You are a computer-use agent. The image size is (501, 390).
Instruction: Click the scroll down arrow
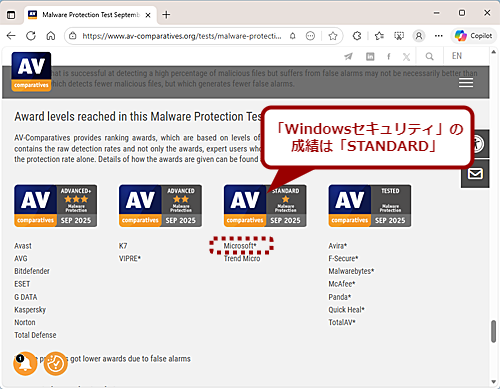(493, 382)
